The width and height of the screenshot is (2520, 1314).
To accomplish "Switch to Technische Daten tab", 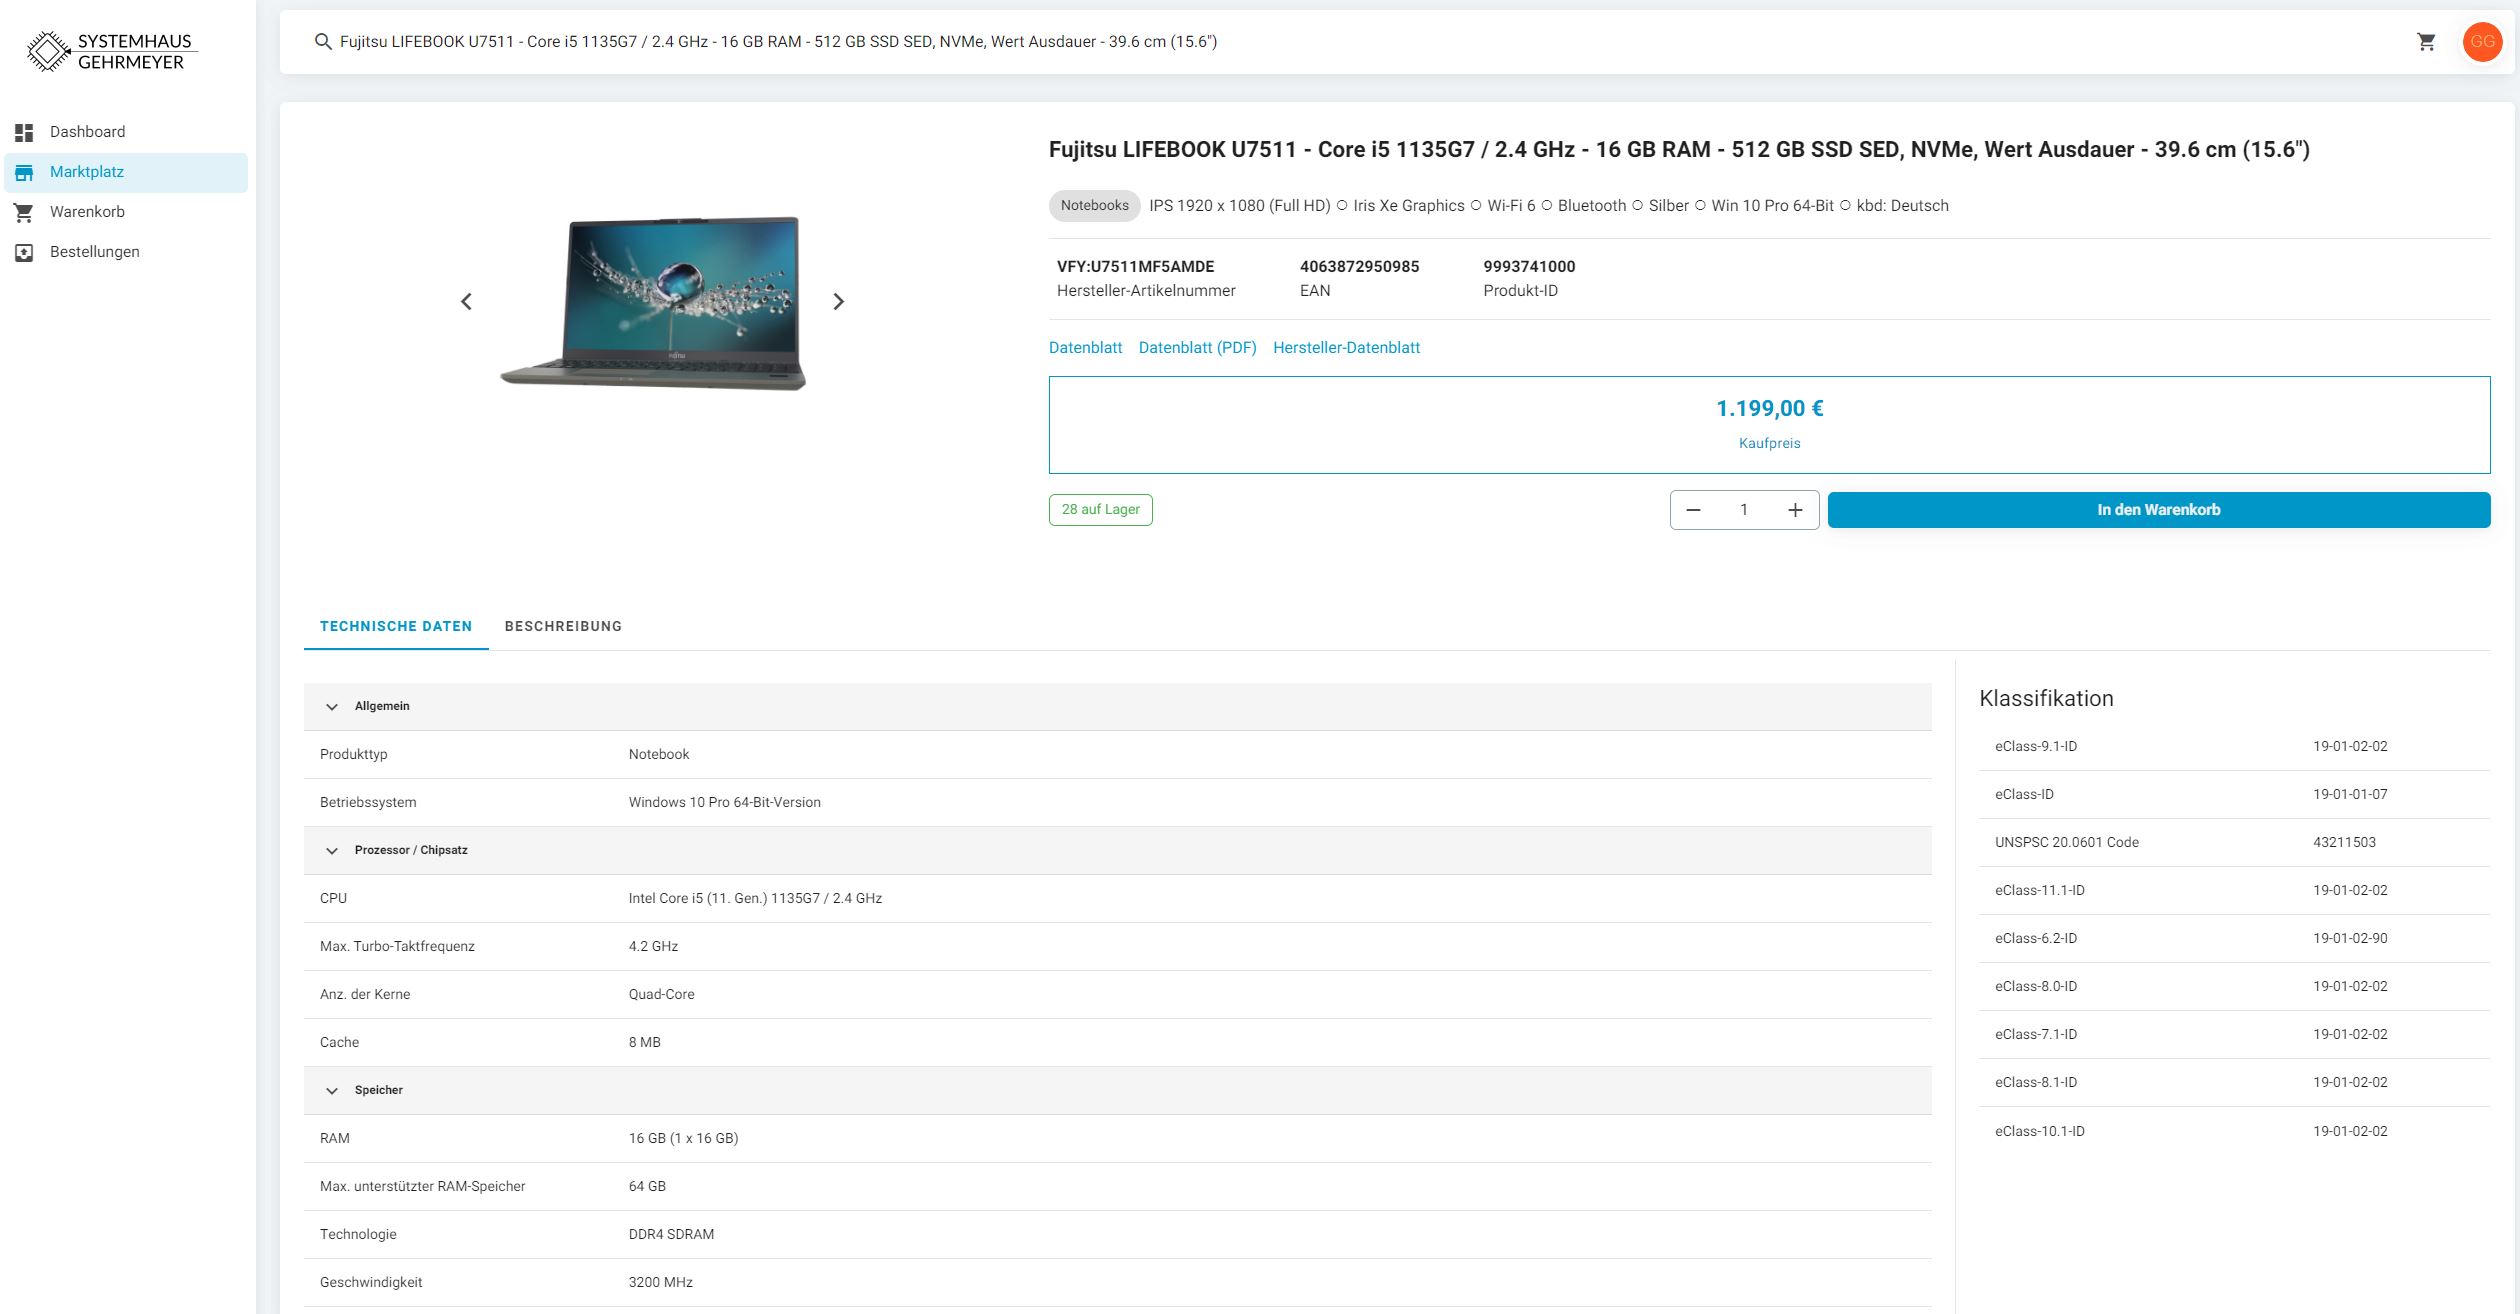I will coord(396,626).
